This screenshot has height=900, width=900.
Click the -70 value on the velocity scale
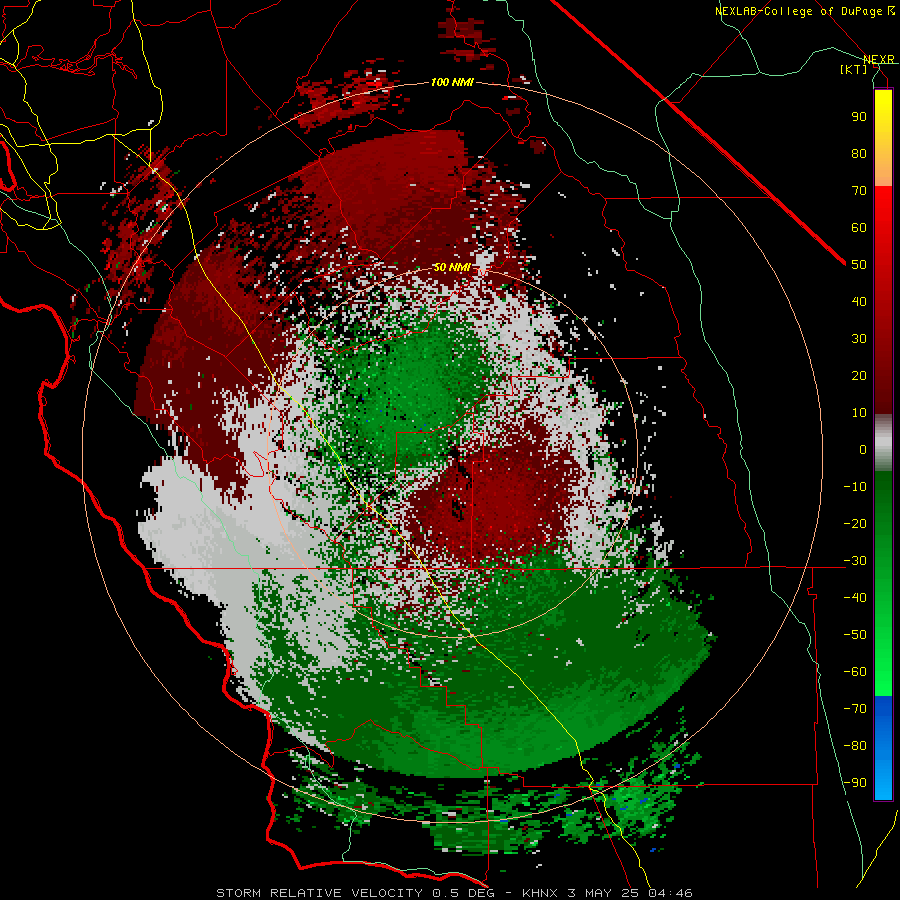tap(855, 709)
